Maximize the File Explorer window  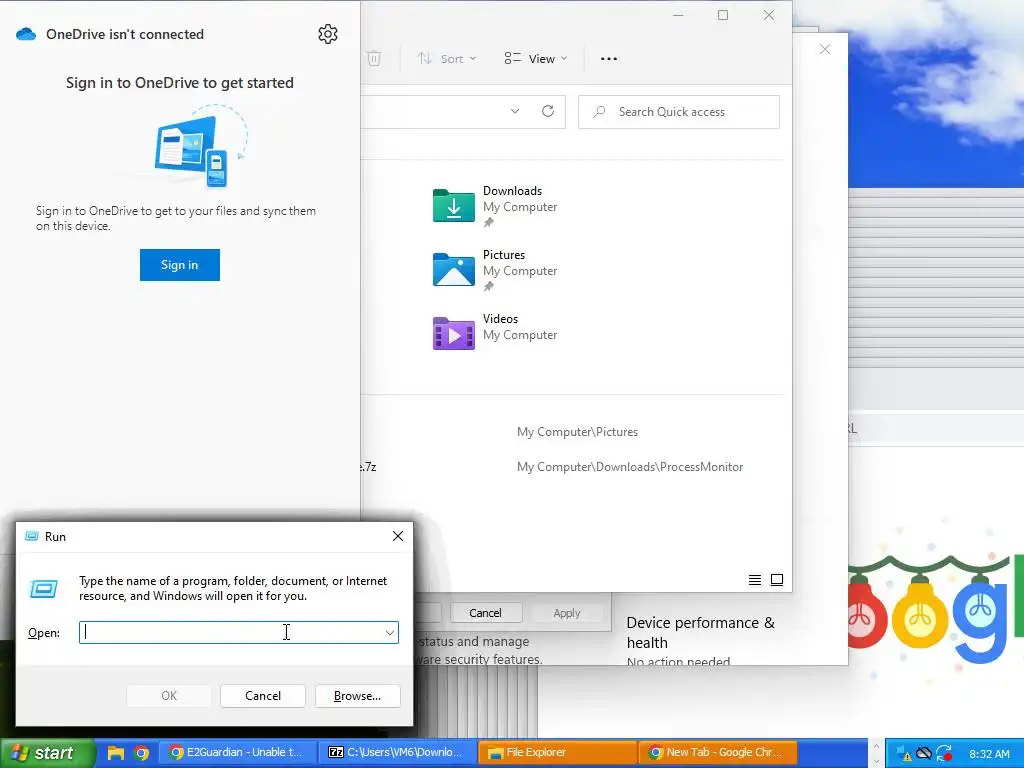[723, 15]
